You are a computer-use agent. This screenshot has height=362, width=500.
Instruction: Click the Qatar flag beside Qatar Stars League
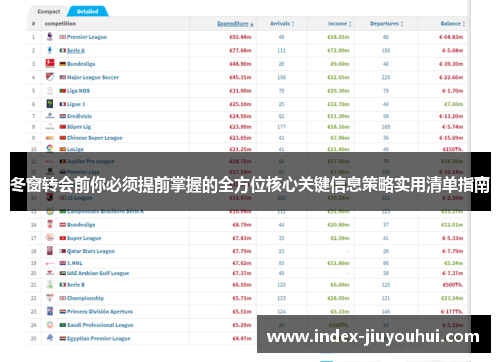click(63, 251)
